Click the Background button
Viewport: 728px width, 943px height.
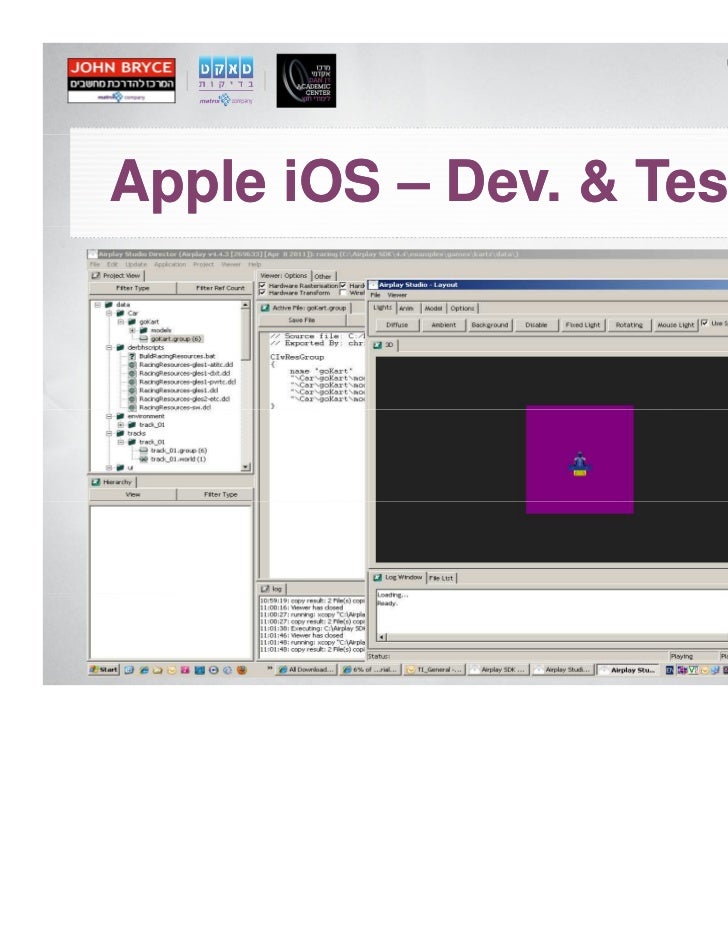490,325
